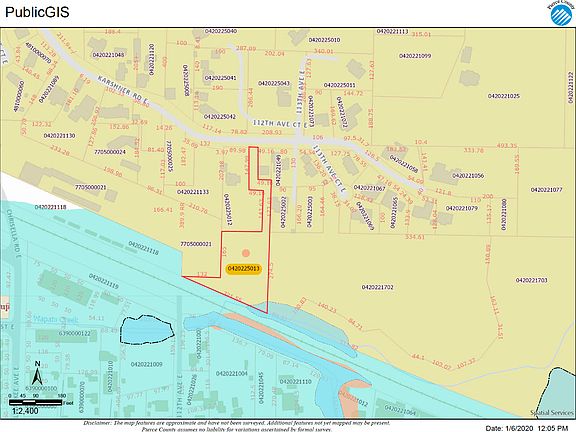Select parcel 0420221702 label
The height and width of the screenshot is (432, 576).
pos(378,287)
